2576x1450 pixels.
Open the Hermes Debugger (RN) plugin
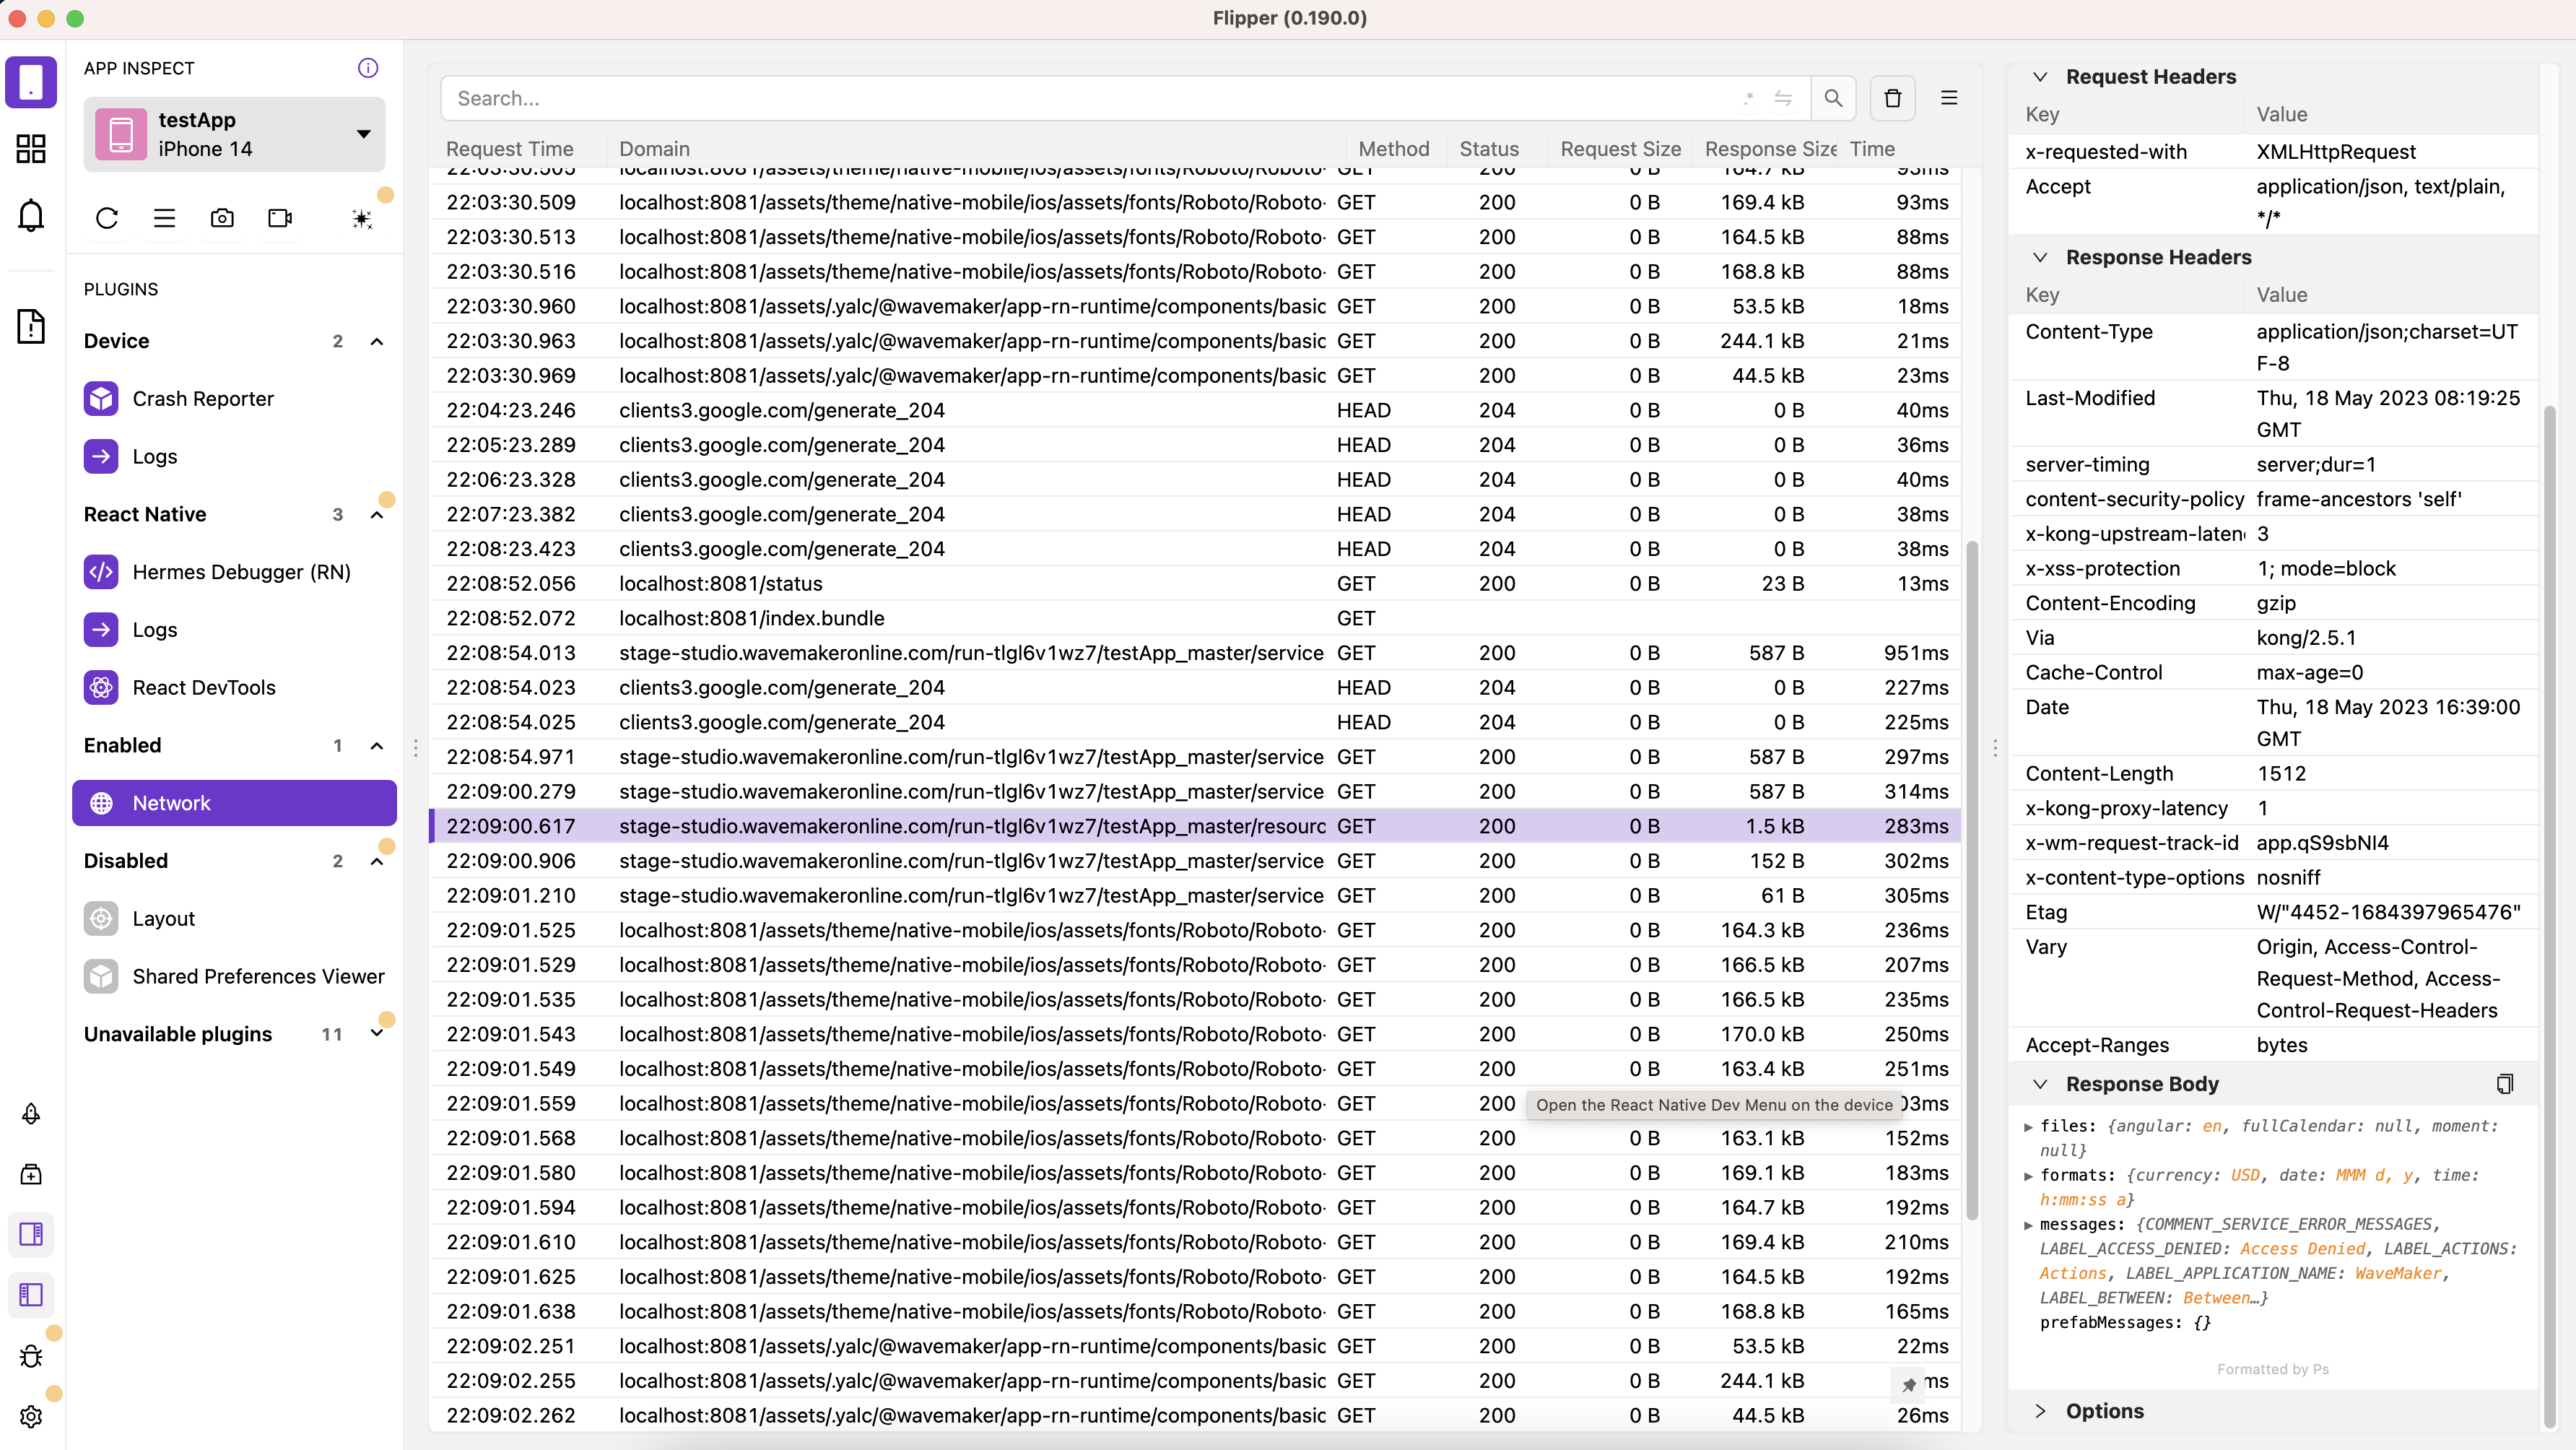click(x=241, y=572)
